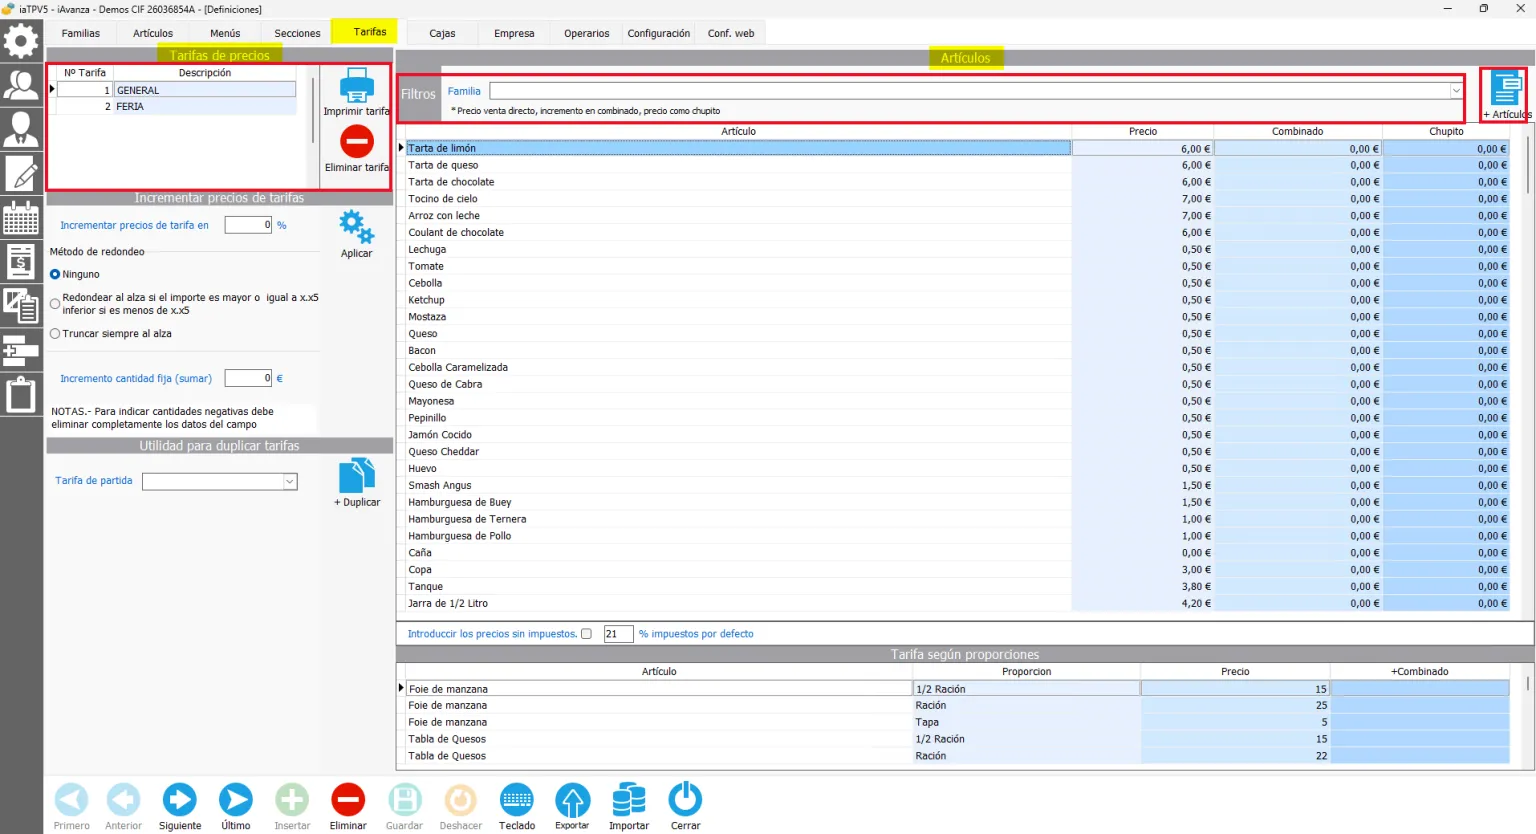This screenshot has height=834, width=1536.
Task: Click the Importar icon
Action: [x=629, y=800]
